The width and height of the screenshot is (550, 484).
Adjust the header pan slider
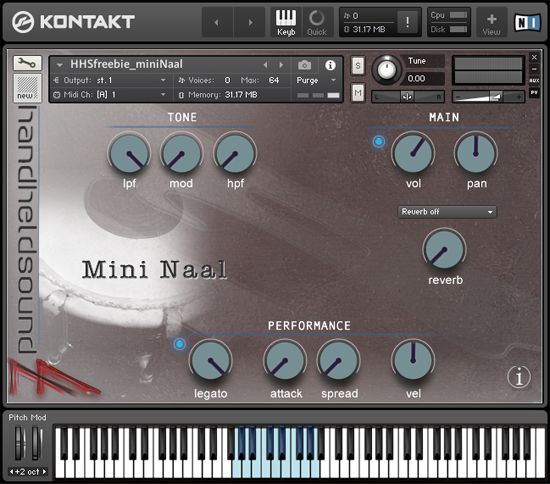408,97
